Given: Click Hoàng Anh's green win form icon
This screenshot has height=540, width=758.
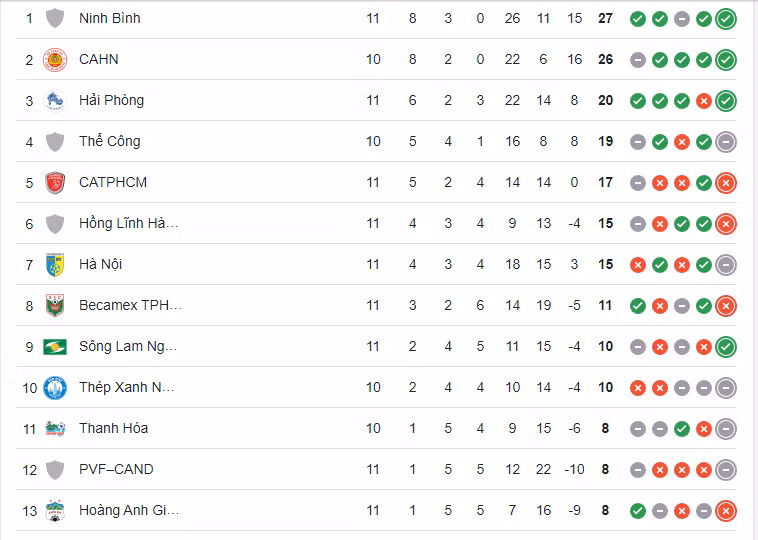Looking at the screenshot, I should [638, 511].
